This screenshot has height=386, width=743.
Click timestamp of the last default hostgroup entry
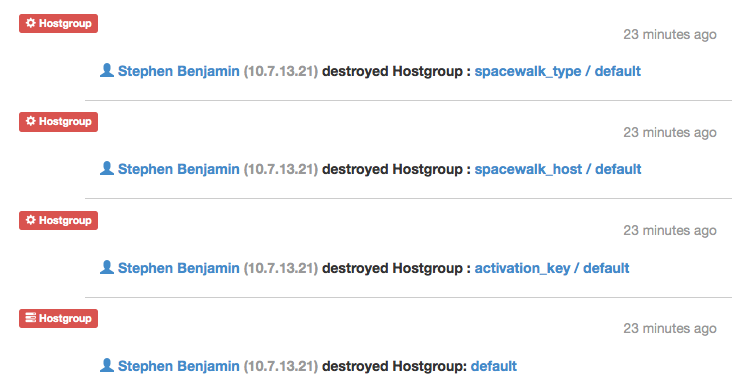click(x=670, y=329)
